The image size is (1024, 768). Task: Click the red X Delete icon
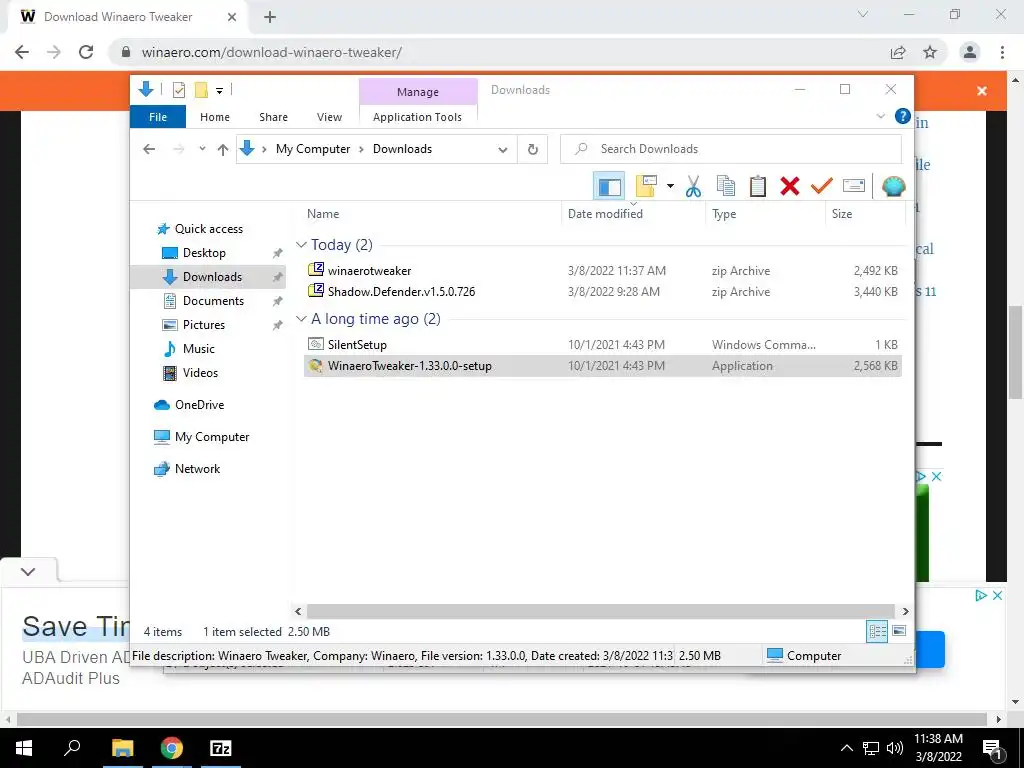click(x=790, y=187)
